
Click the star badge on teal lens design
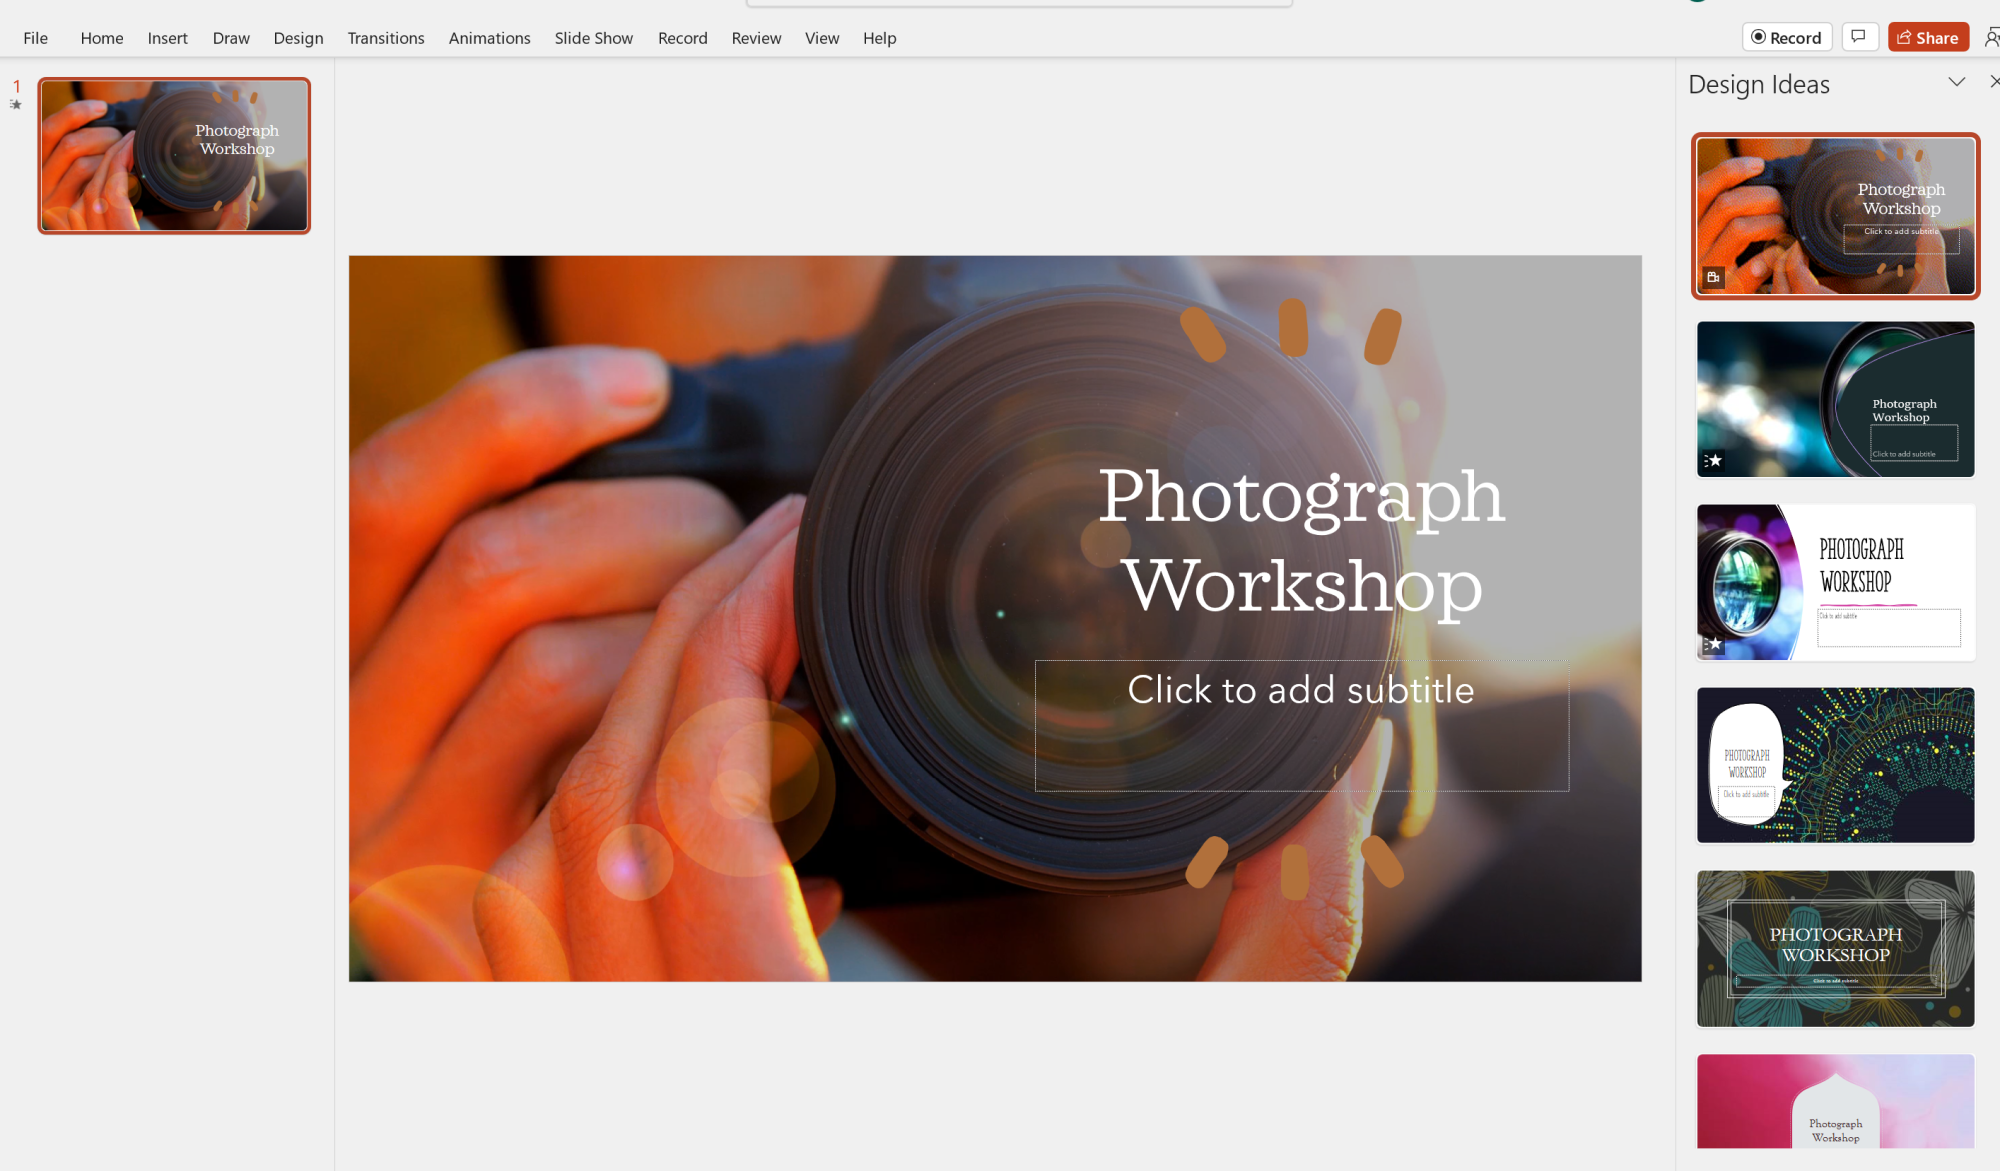pyautogui.click(x=1713, y=460)
